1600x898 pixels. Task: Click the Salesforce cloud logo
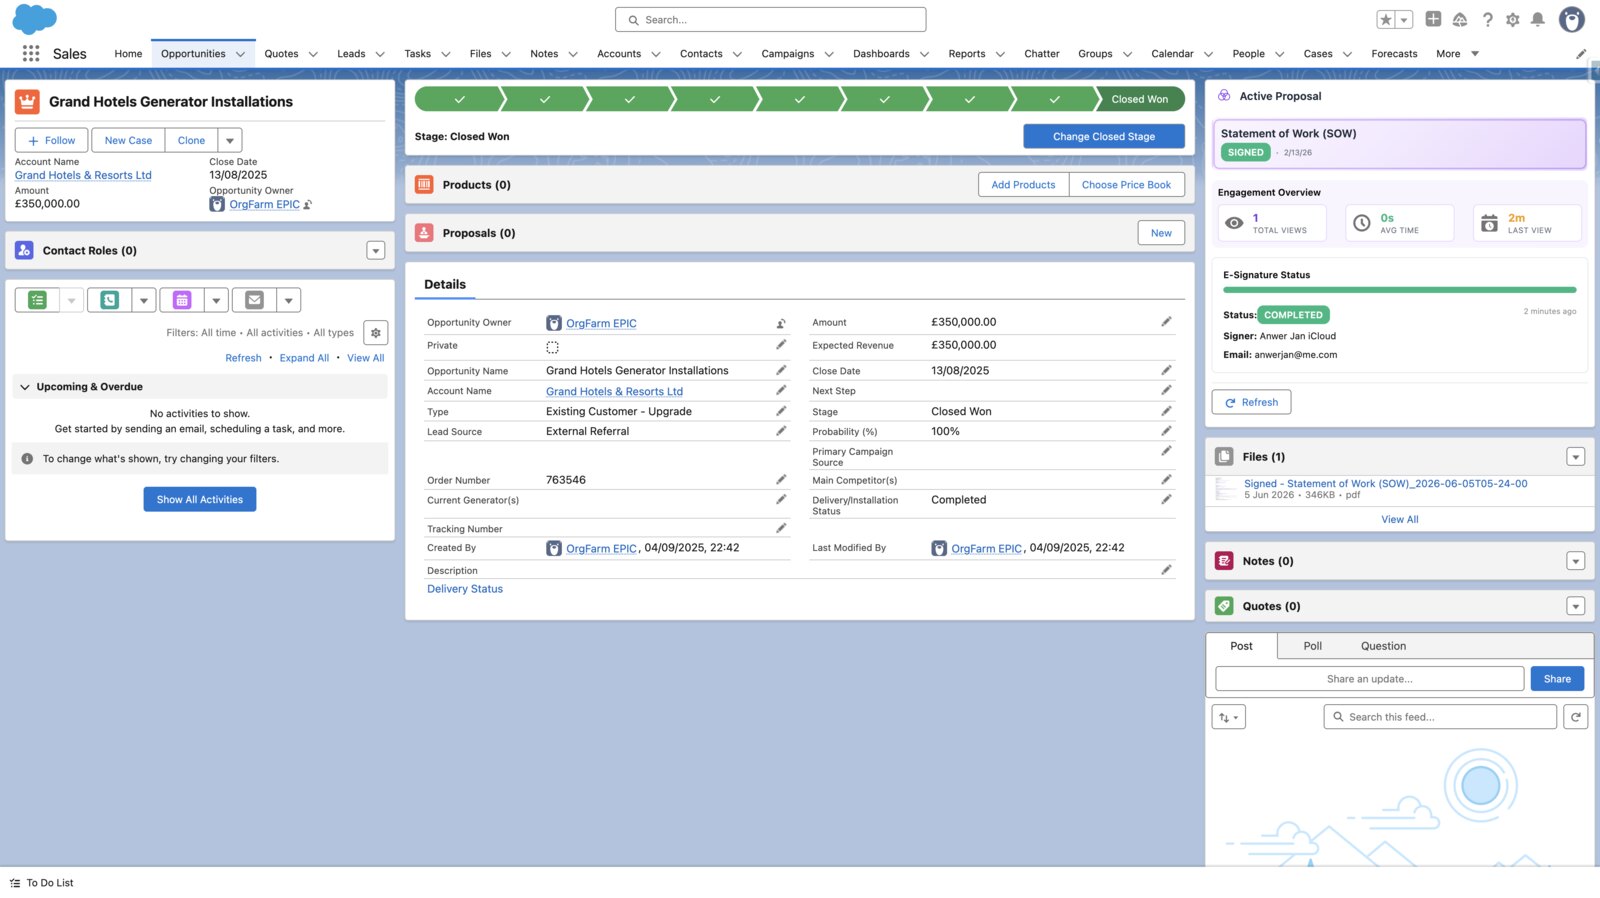[34, 19]
